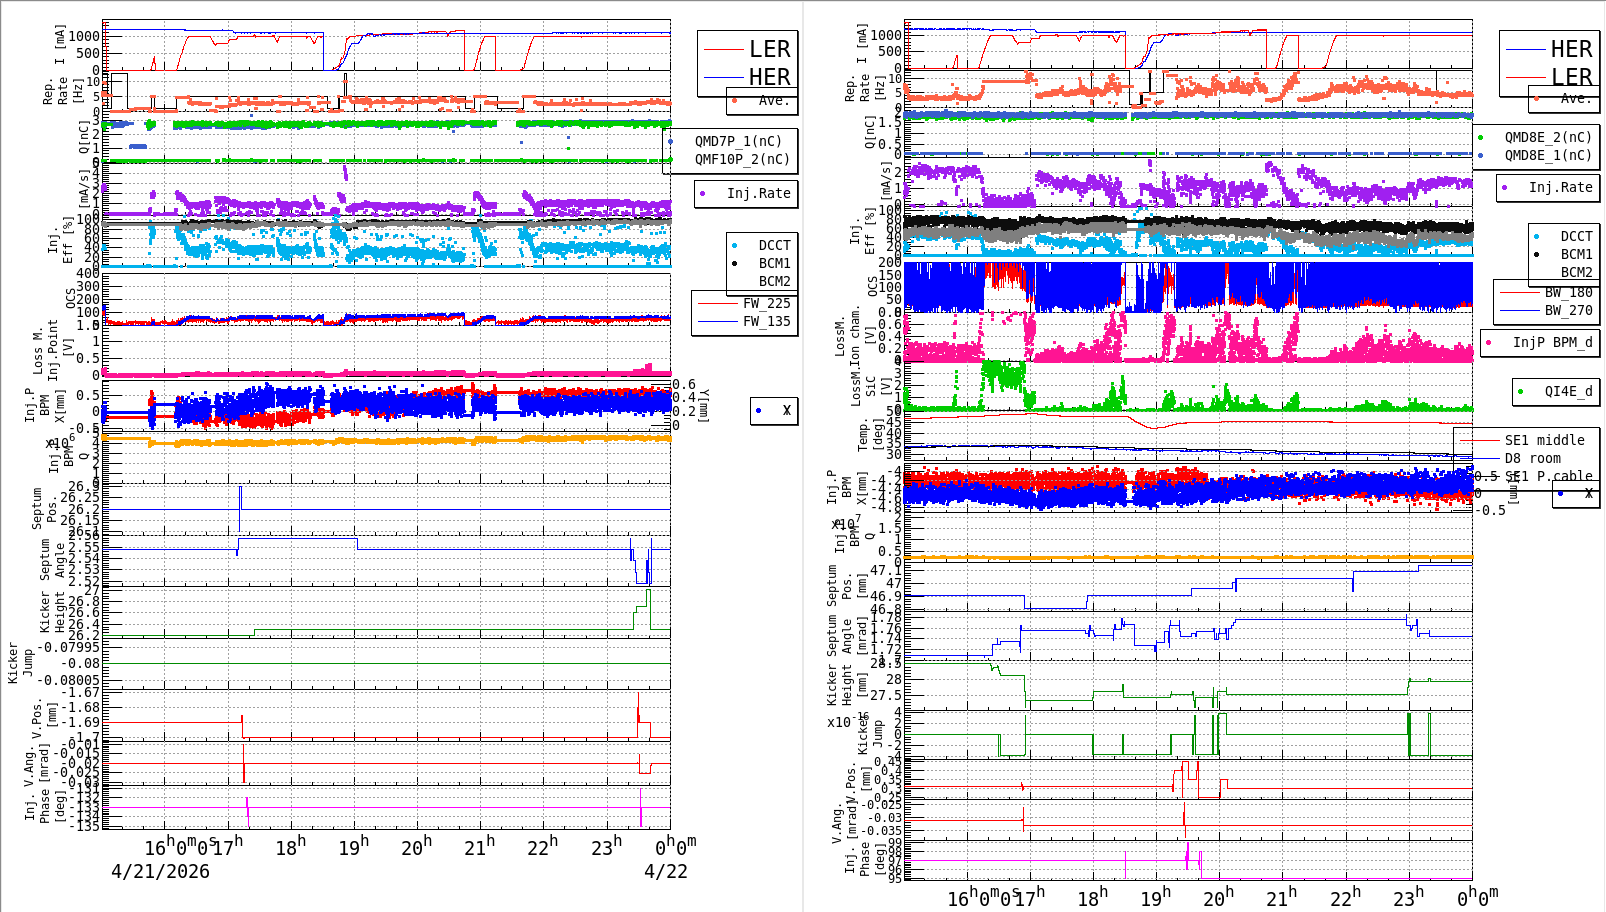Click the SE1 P.cable legend label
This screenshot has height=912, width=1606.
coord(1548,476)
